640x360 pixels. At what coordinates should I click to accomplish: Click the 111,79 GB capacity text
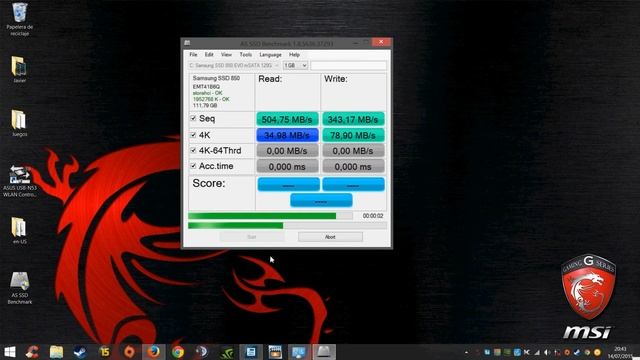205,105
